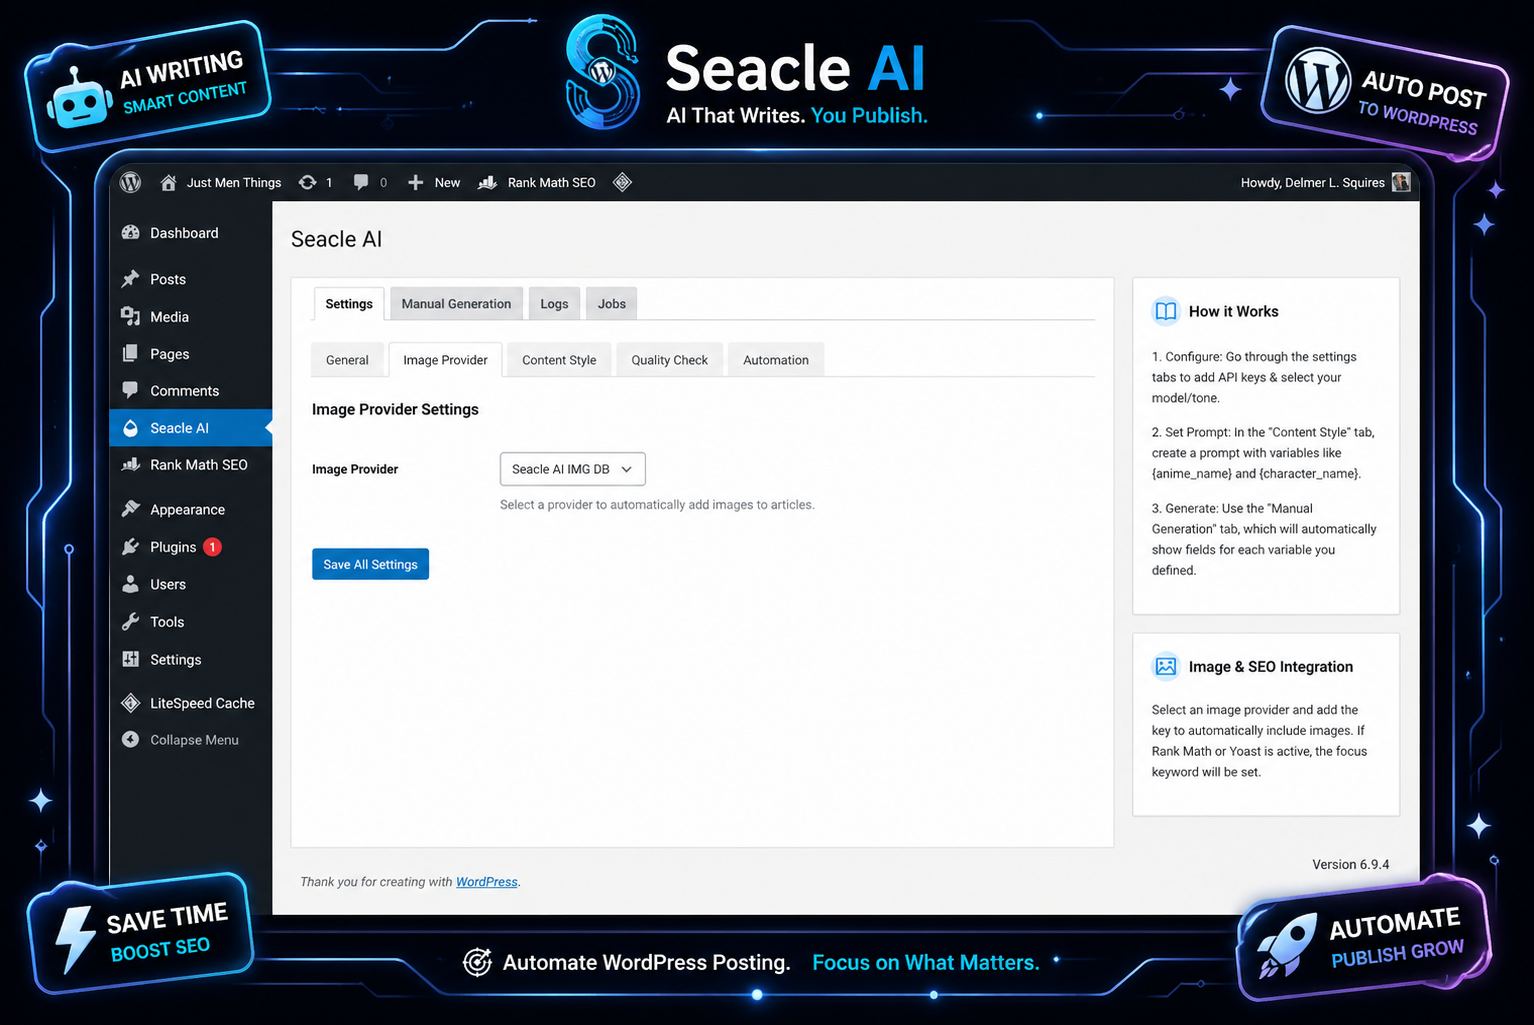The height and width of the screenshot is (1025, 1534).
Task: Follow the WordPress link in the footer
Action: [x=487, y=881]
